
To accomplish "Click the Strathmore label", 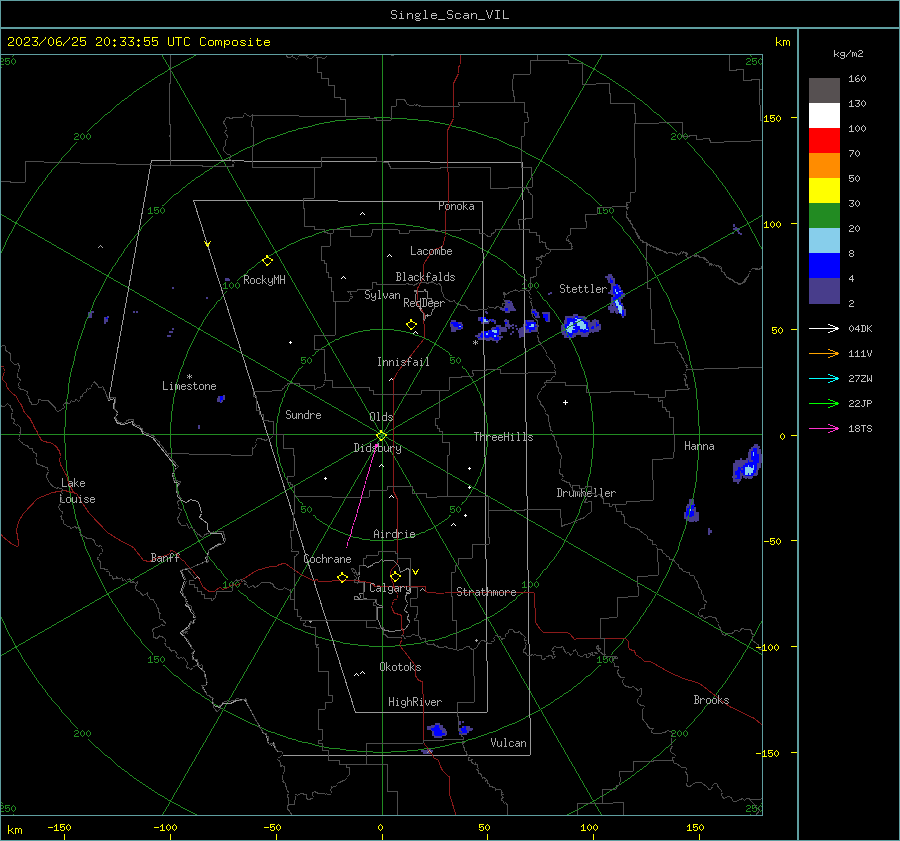I will click(x=486, y=592).
